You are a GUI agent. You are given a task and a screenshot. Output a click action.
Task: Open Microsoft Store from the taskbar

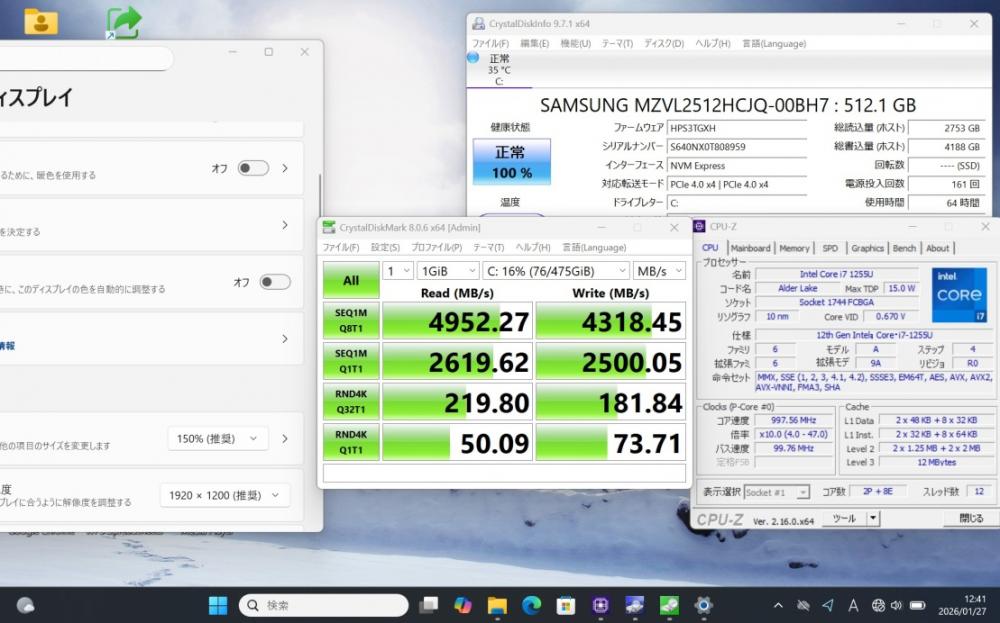point(565,605)
